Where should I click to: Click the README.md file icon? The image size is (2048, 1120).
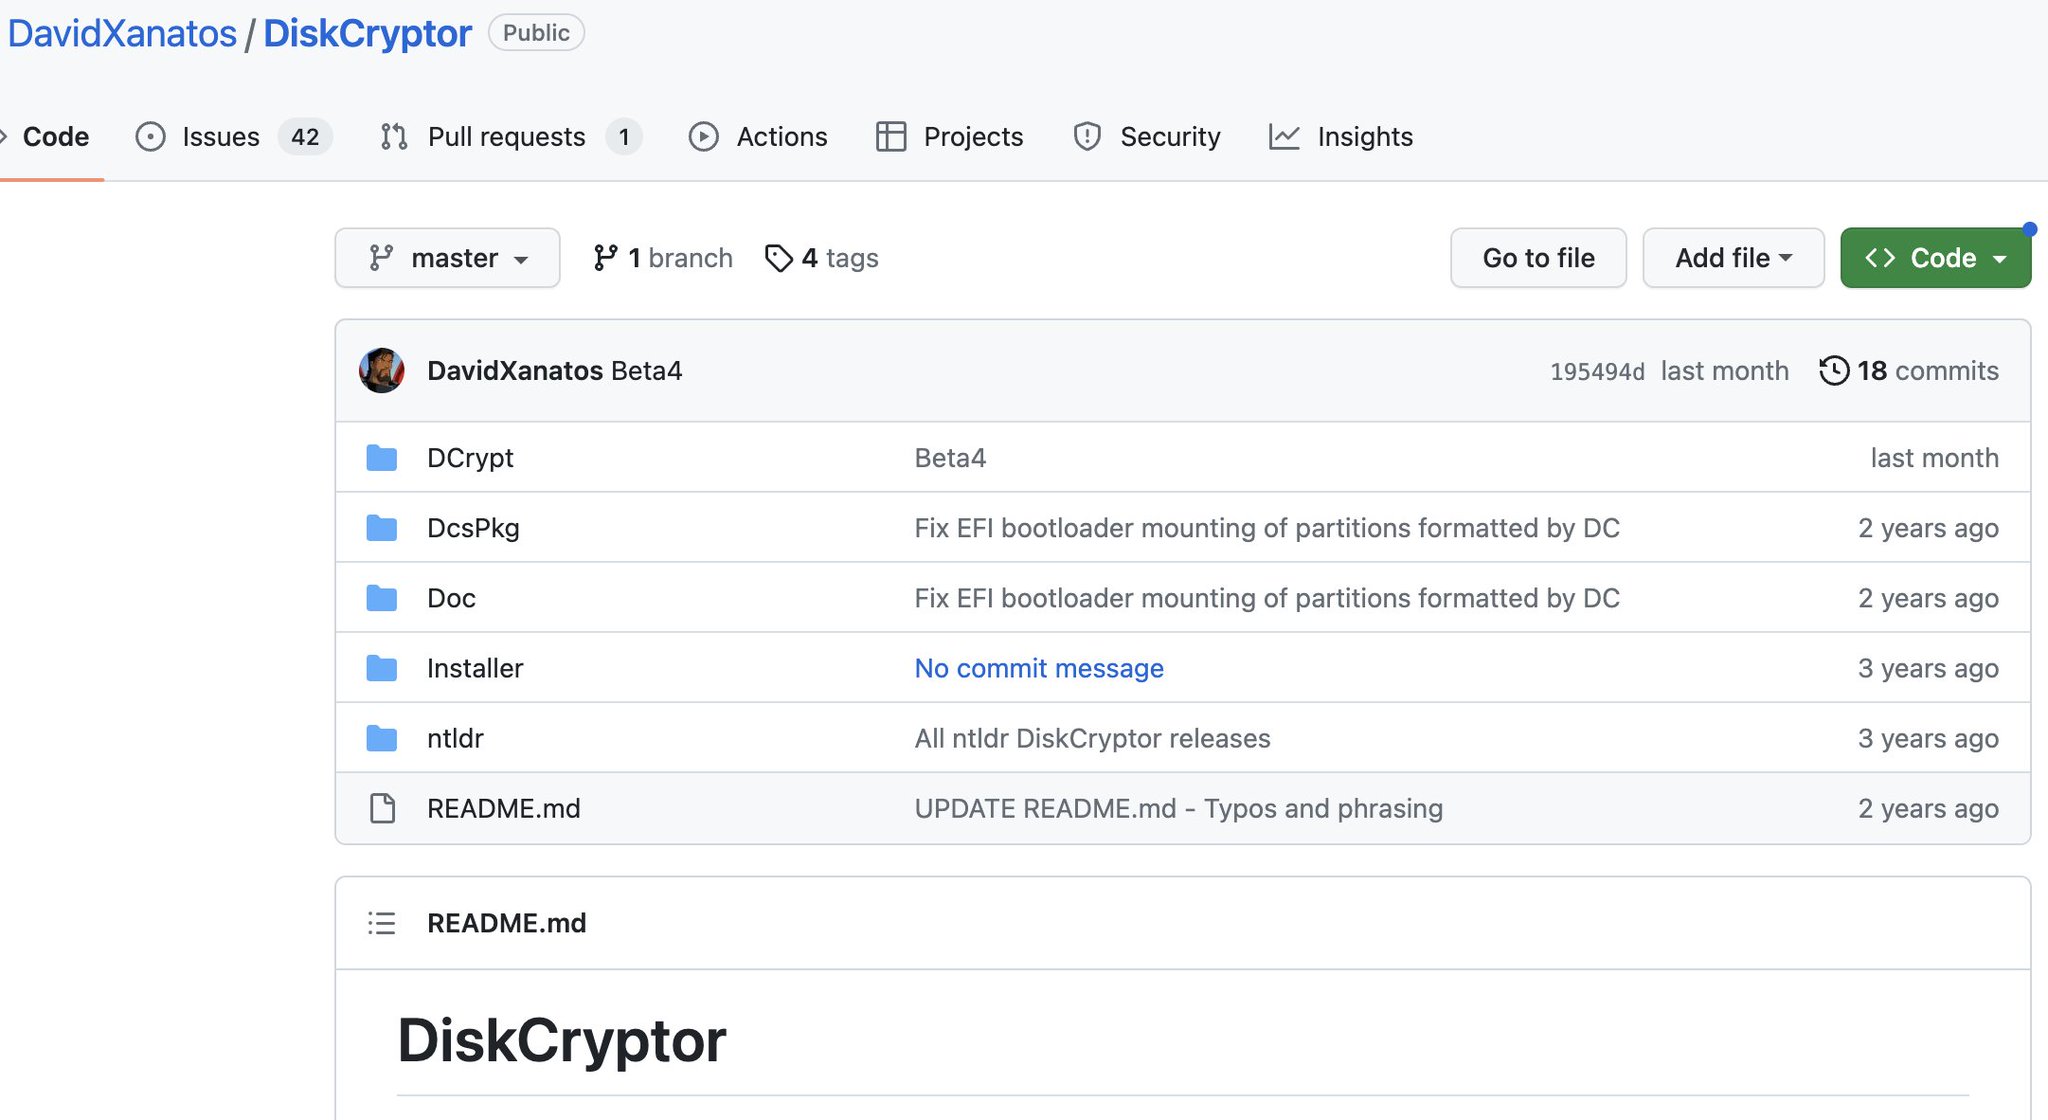[381, 808]
